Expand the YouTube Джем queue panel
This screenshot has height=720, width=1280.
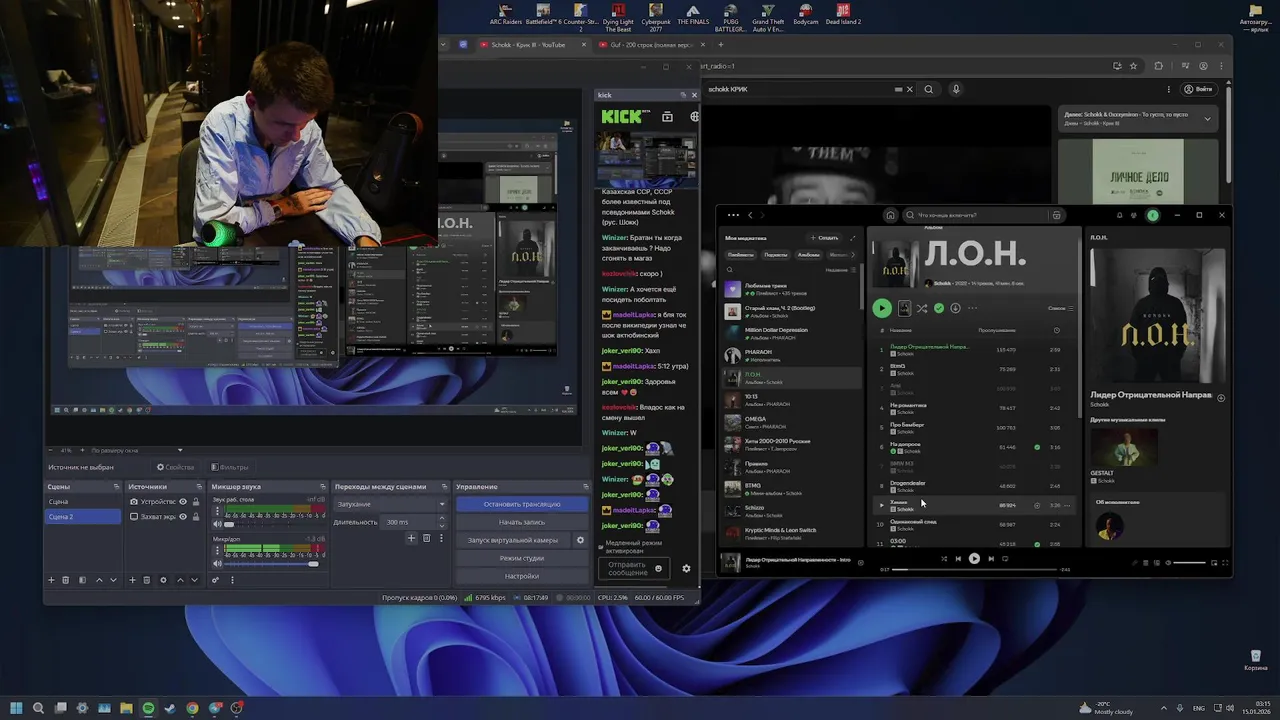pos(1207,118)
